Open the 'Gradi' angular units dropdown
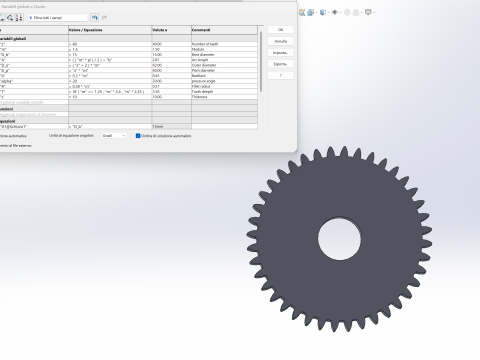Viewport: 480px width, 360px height. 114,136
